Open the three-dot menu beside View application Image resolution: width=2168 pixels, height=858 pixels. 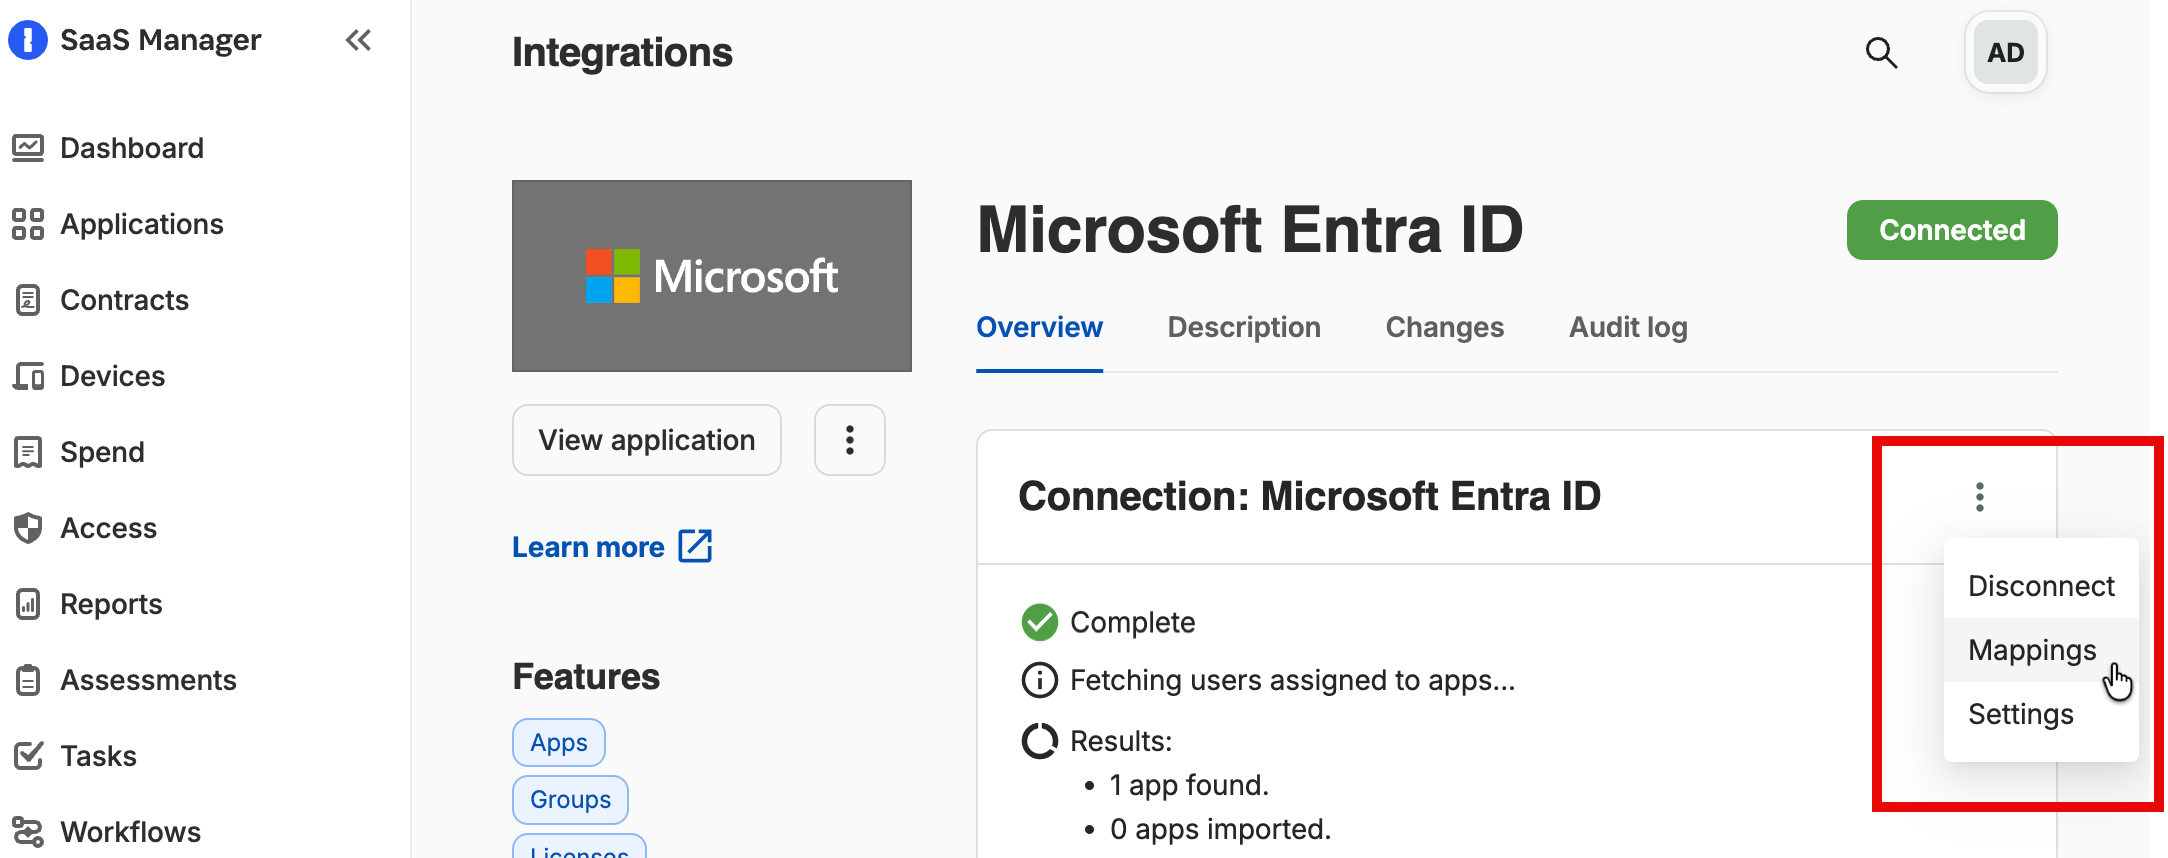[x=850, y=440]
